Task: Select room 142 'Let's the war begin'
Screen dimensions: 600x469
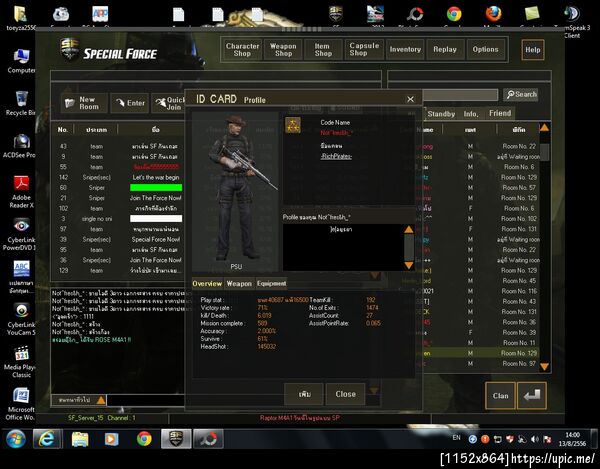Action: point(119,178)
